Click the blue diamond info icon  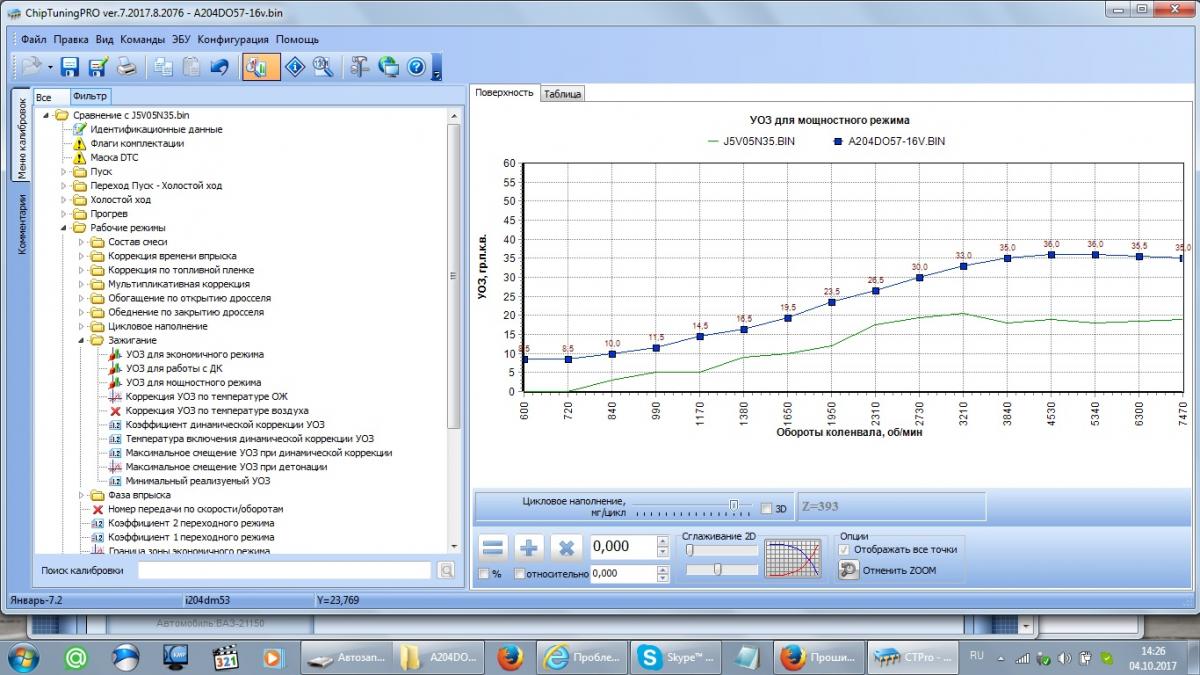[295, 68]
